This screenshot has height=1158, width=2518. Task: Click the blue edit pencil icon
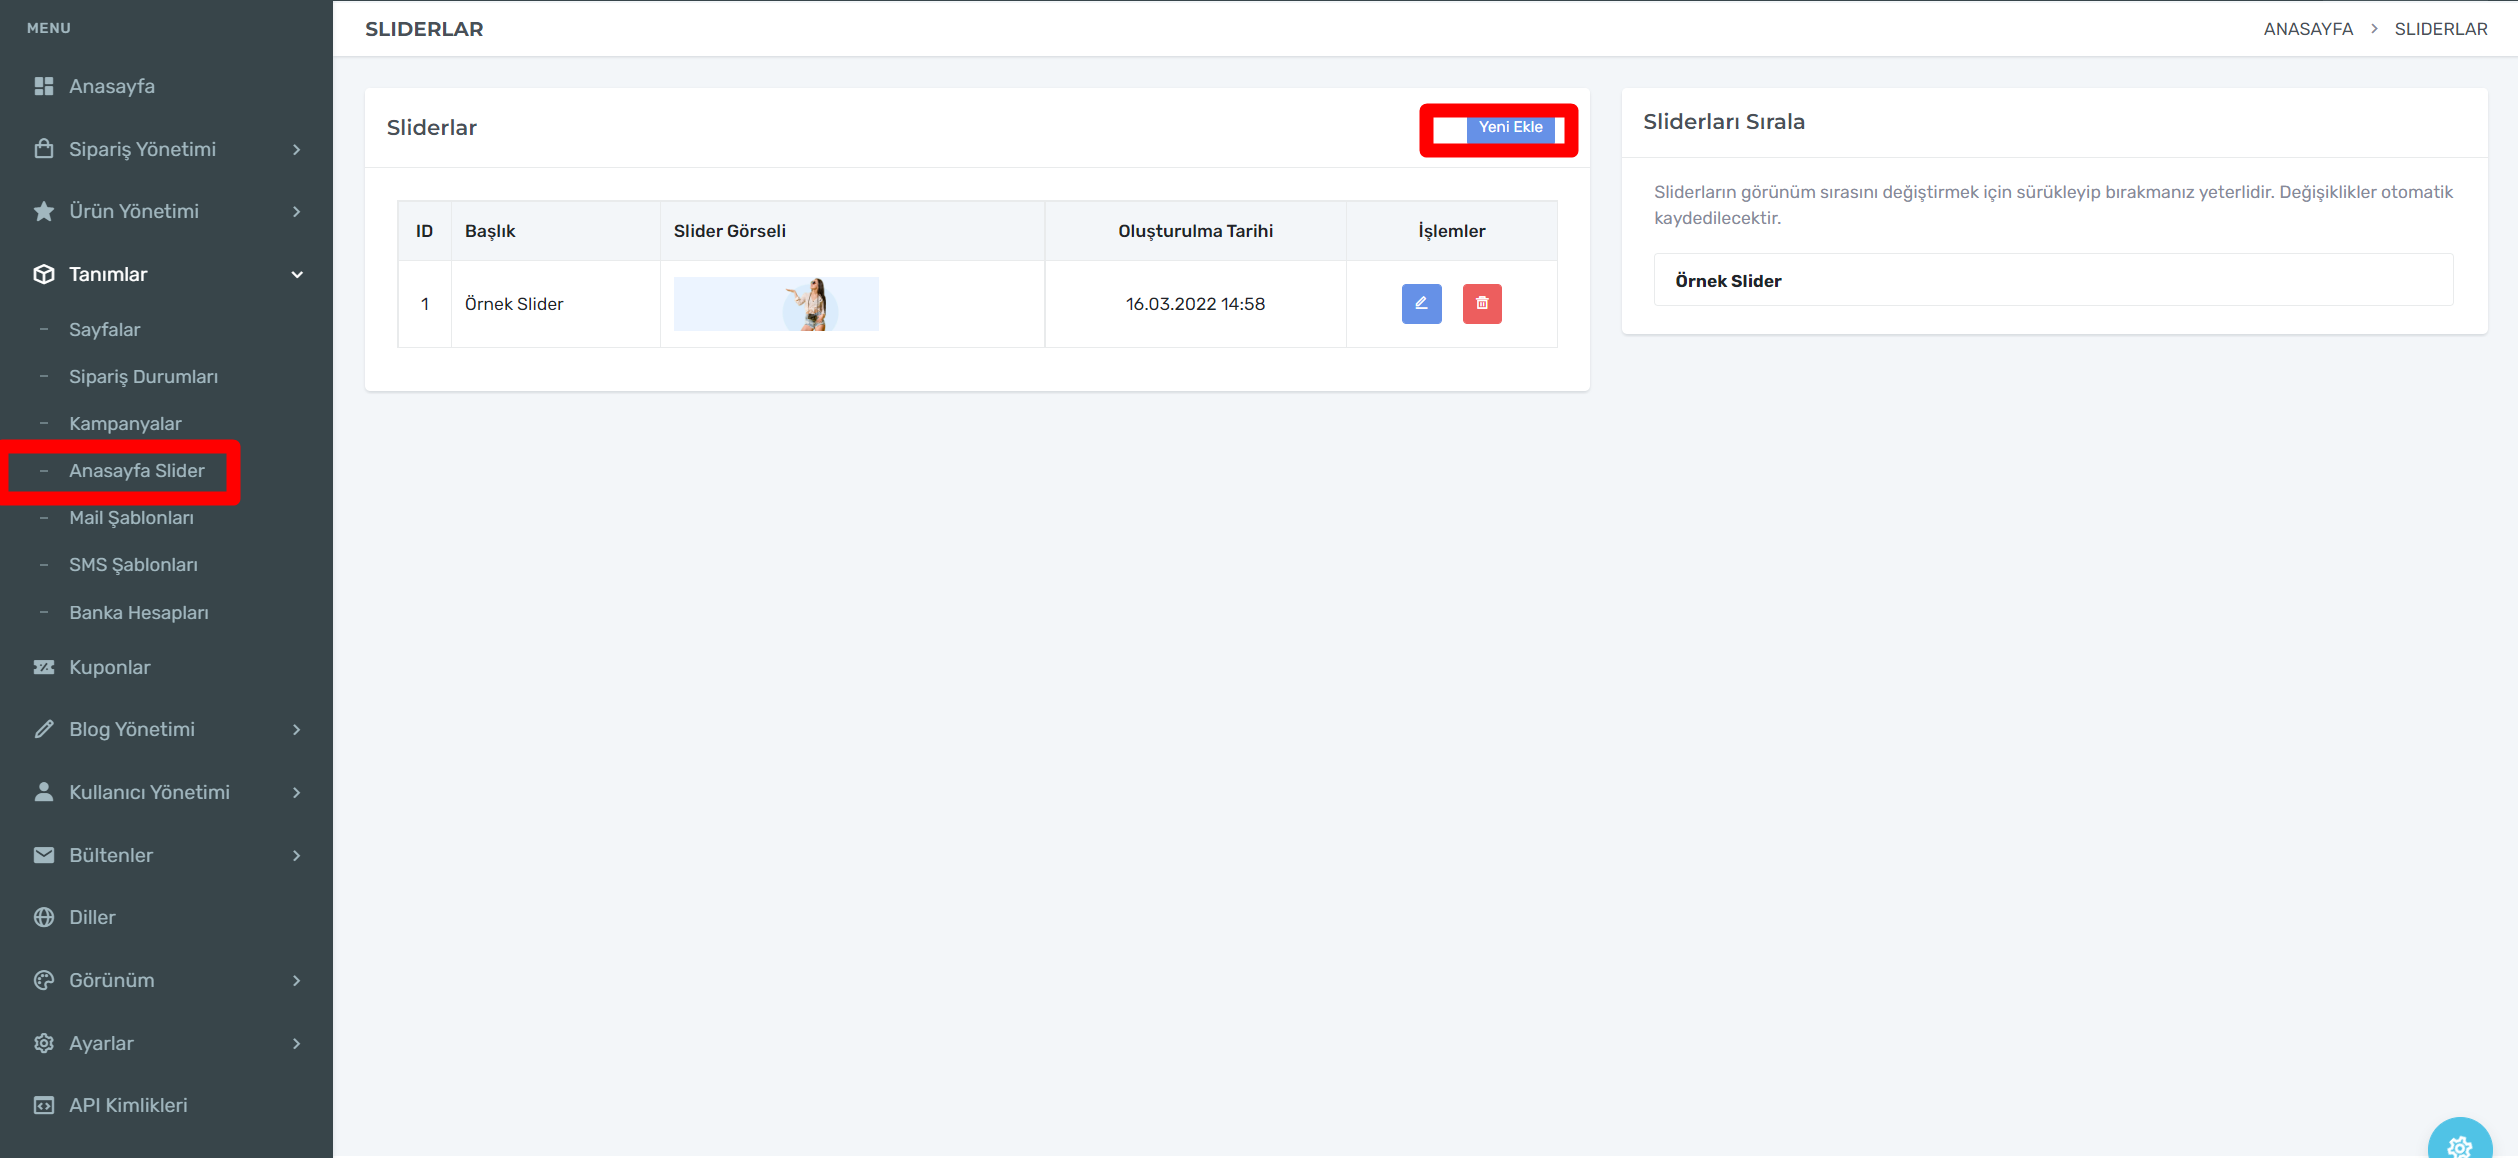pyautogui.click(x=1421, y=303)
